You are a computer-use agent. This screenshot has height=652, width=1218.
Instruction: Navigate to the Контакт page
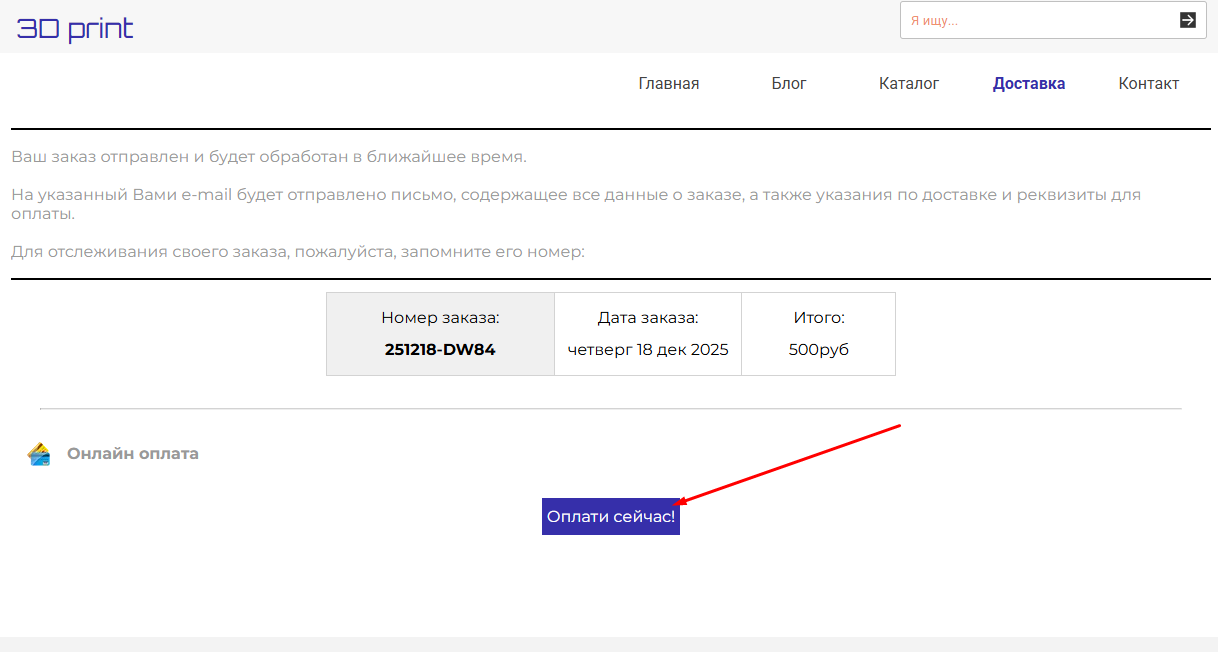(1148, 84)
